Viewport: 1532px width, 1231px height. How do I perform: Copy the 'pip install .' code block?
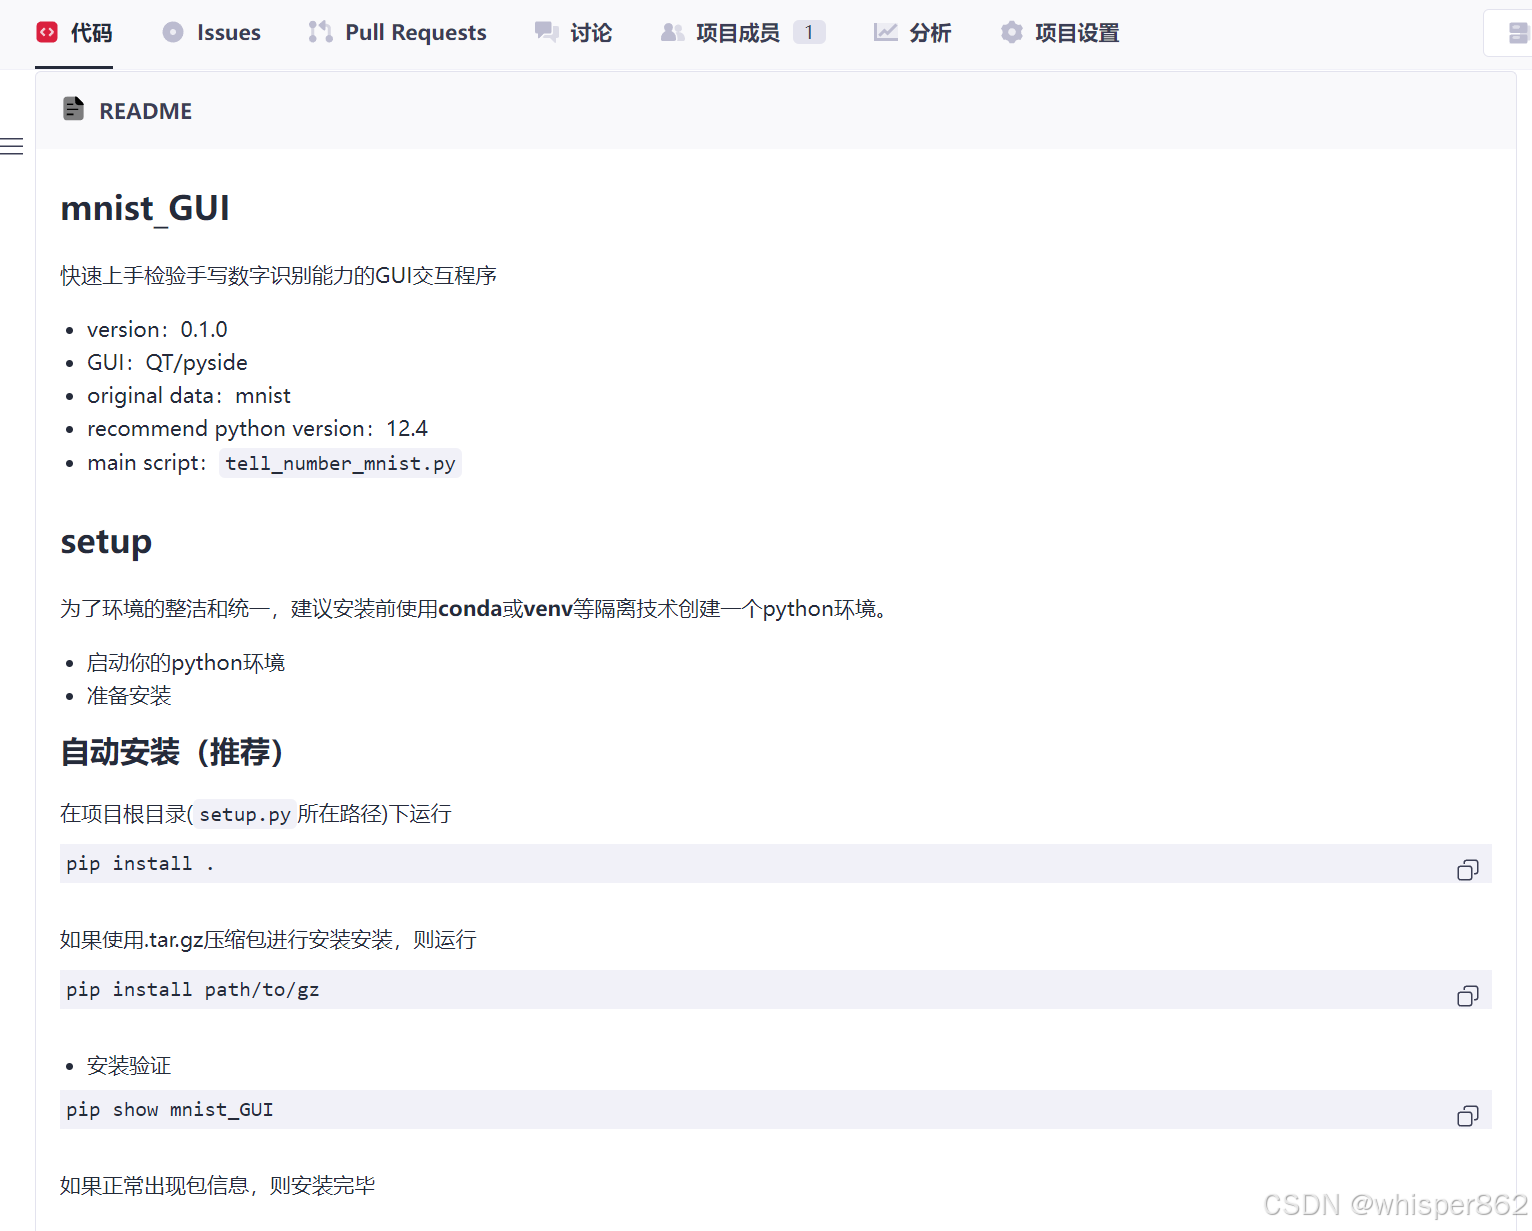point(1467,869)
